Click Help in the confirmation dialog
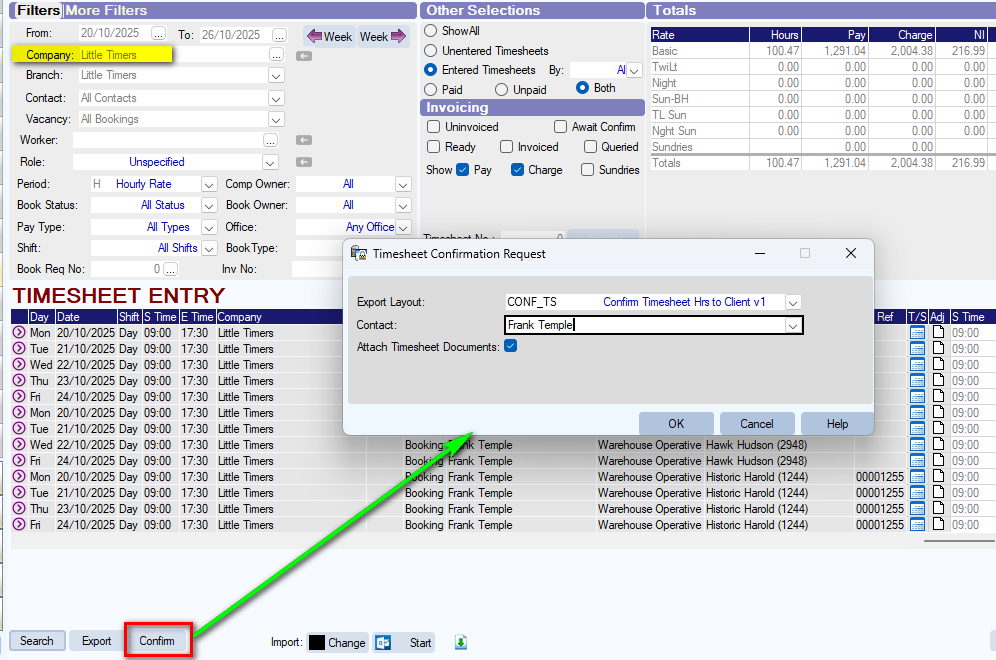The image size is (996, 660). [837, 424]
